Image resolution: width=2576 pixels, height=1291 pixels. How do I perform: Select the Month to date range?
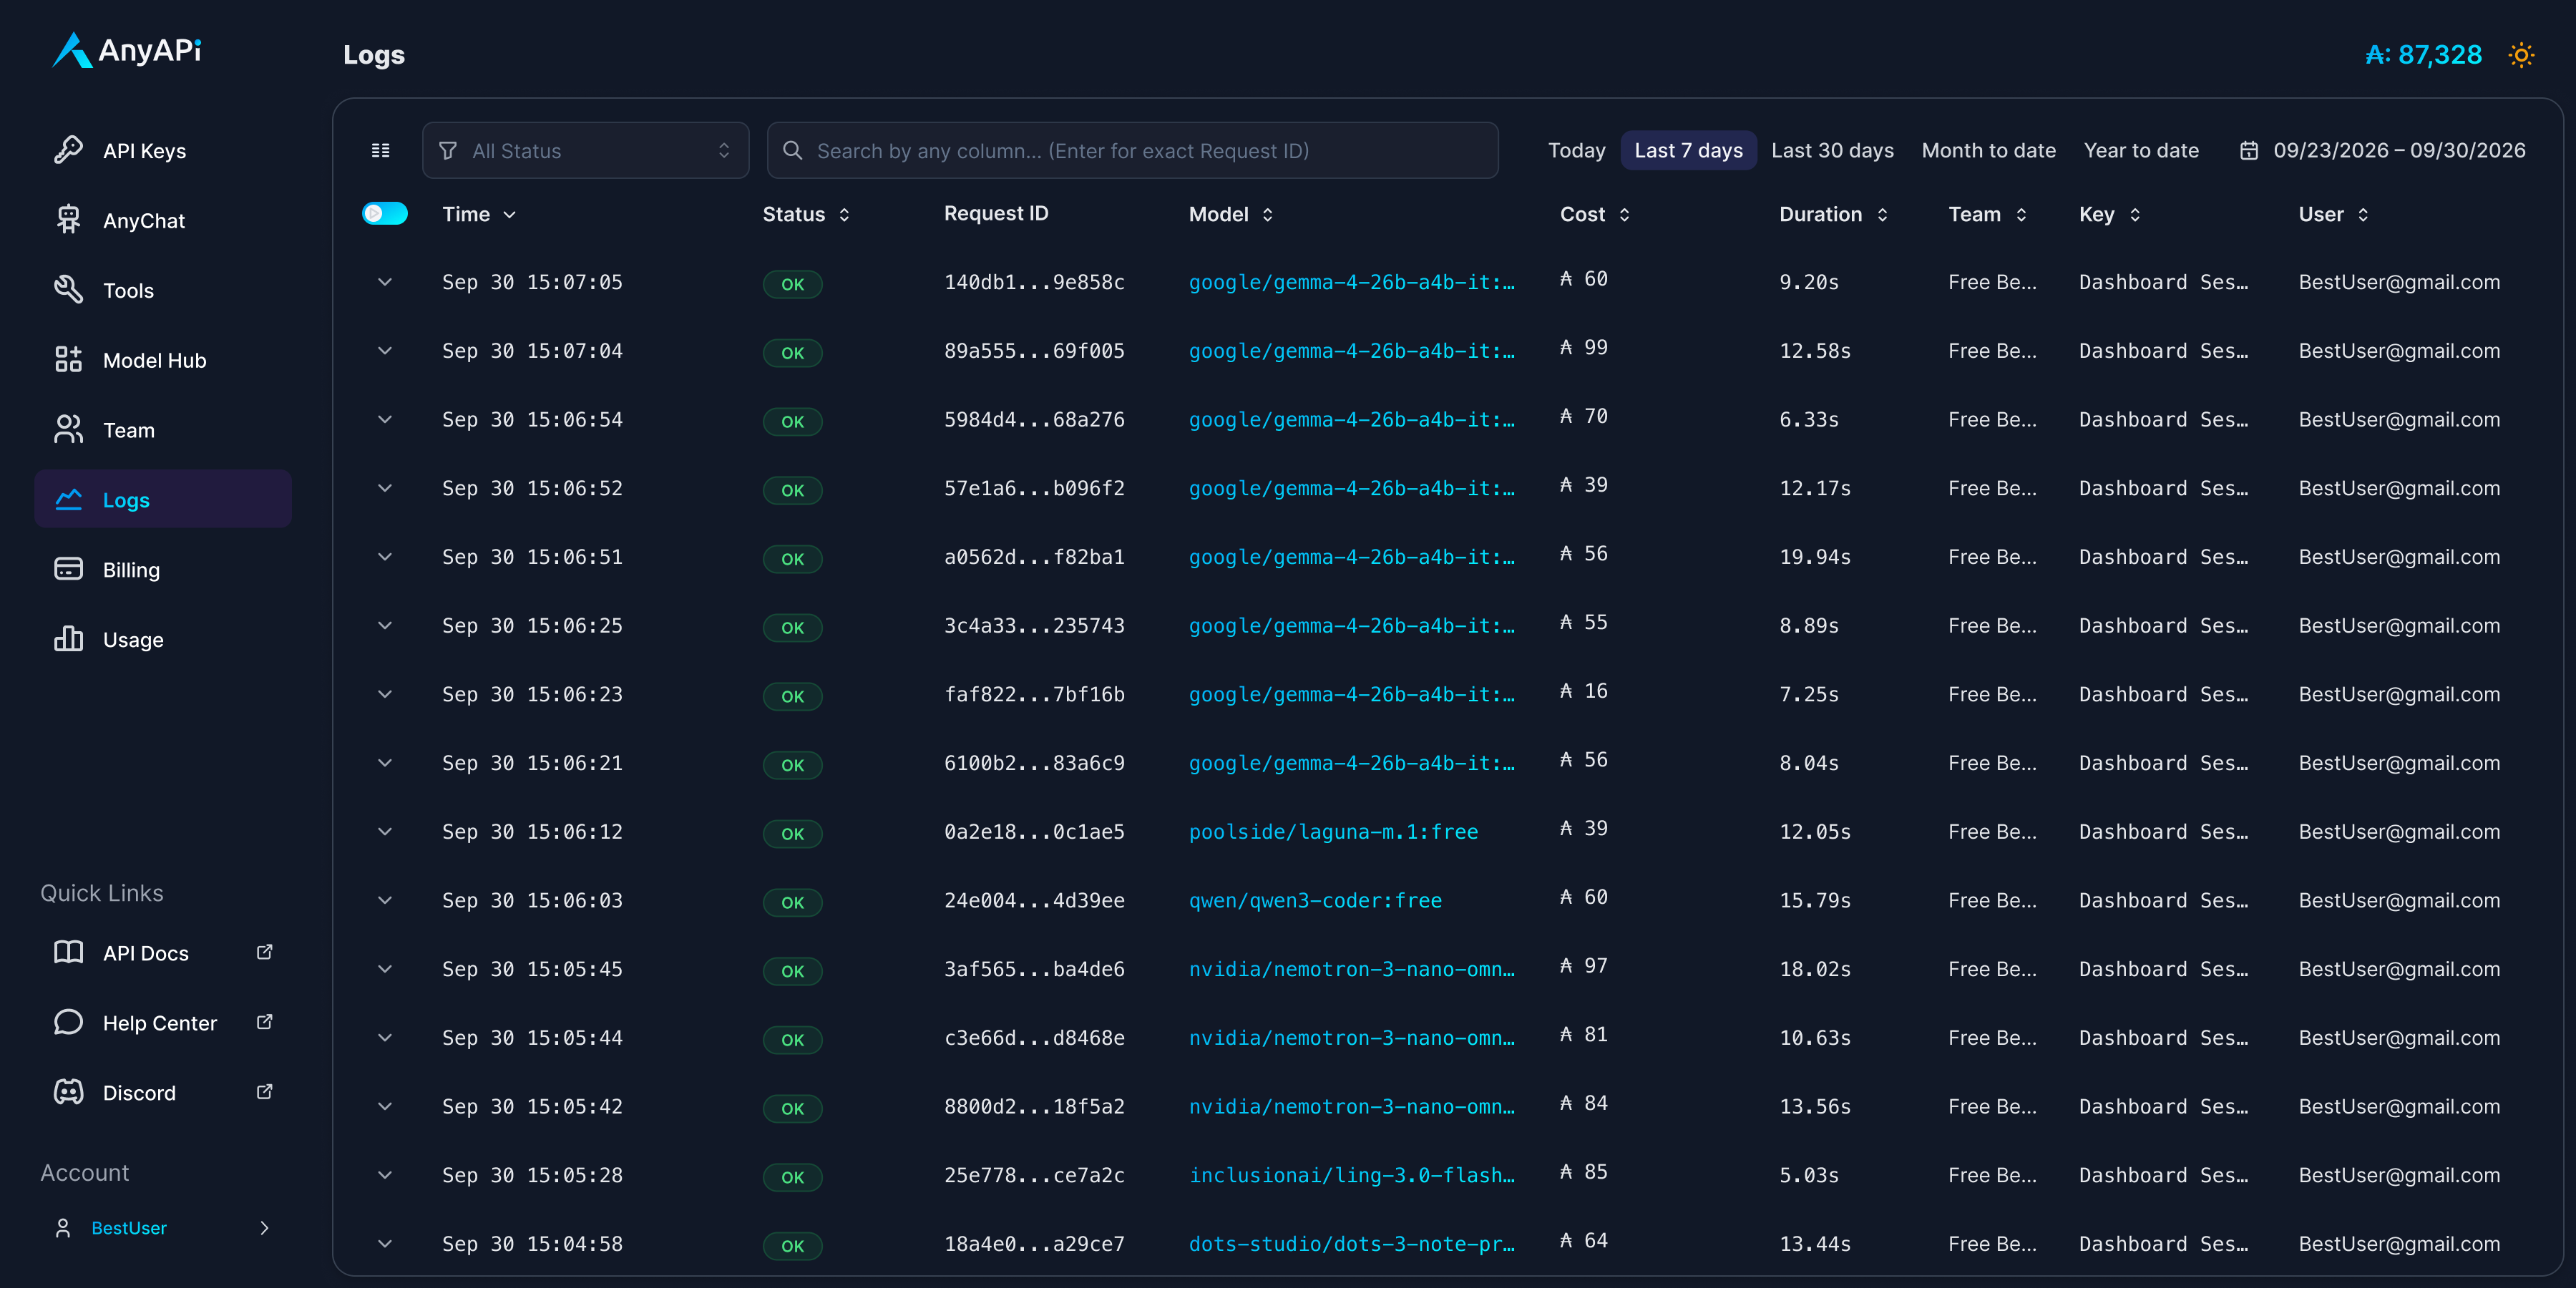(x=1988, y=151)
